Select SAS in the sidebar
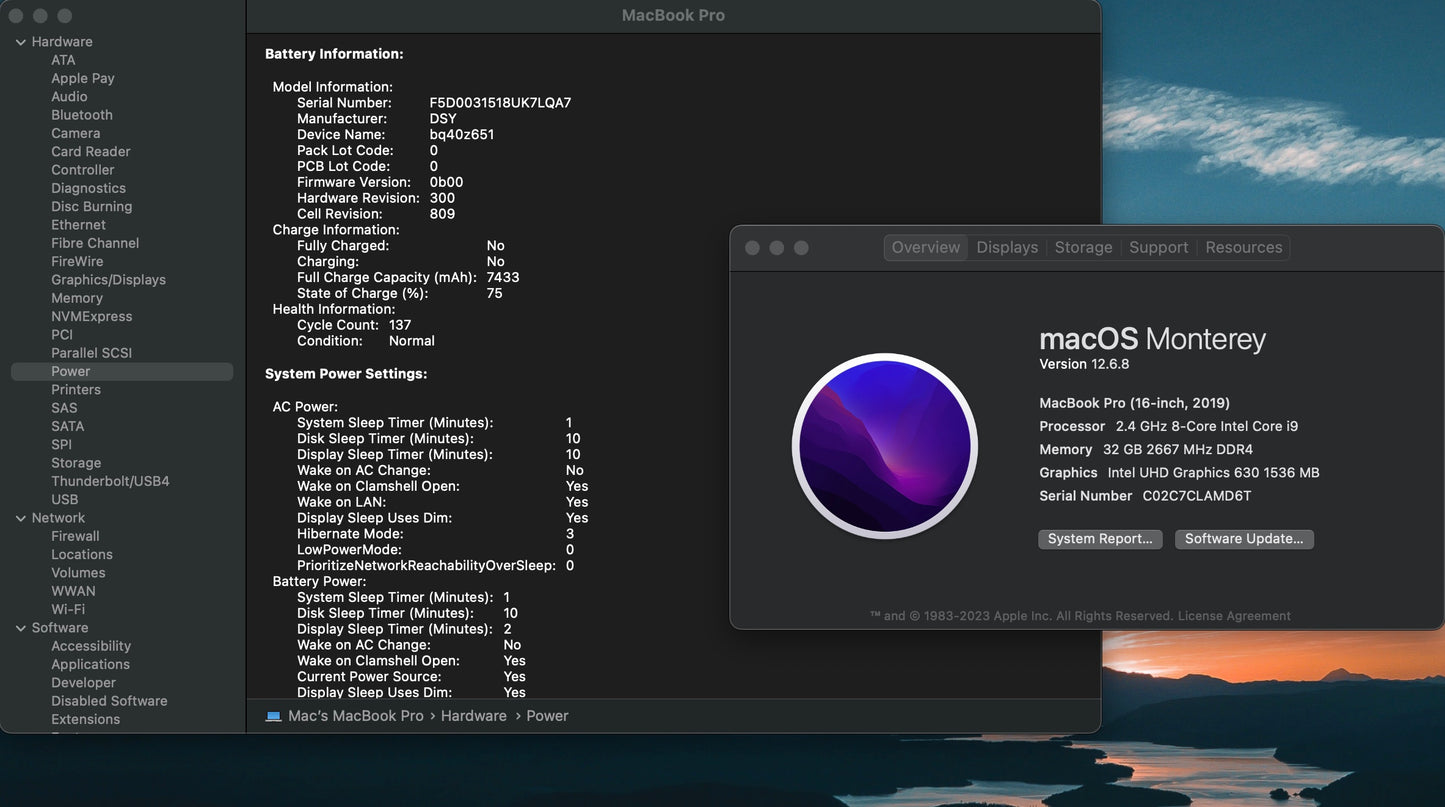1445x807 pixels. 64,408
